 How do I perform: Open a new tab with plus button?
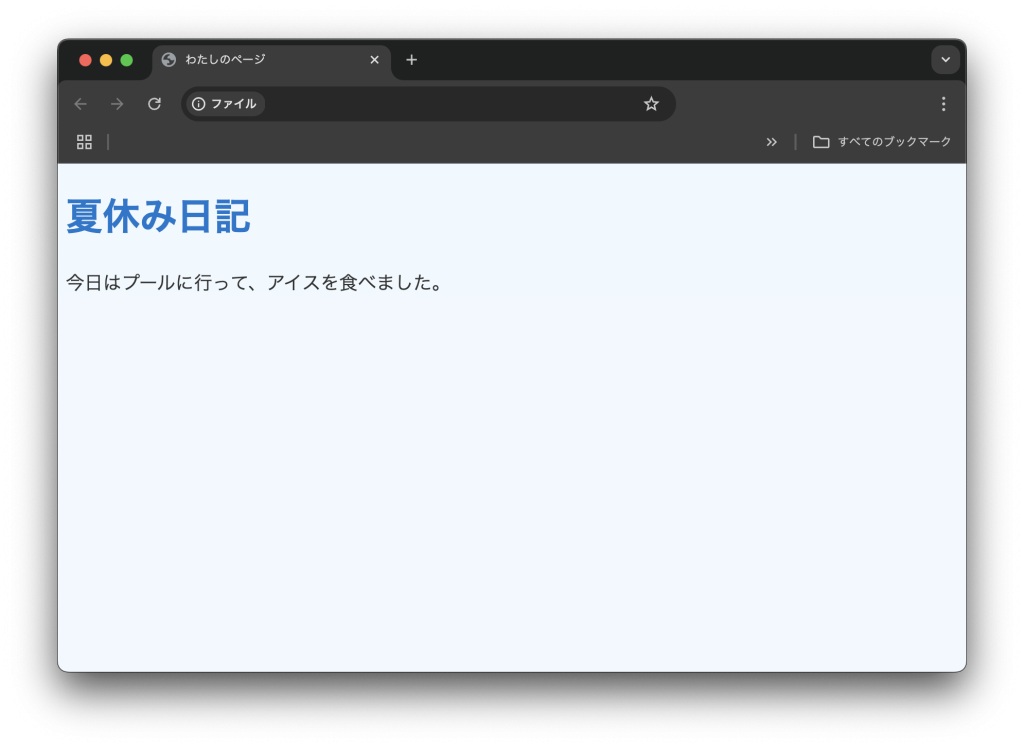click(x=411, y=60)
